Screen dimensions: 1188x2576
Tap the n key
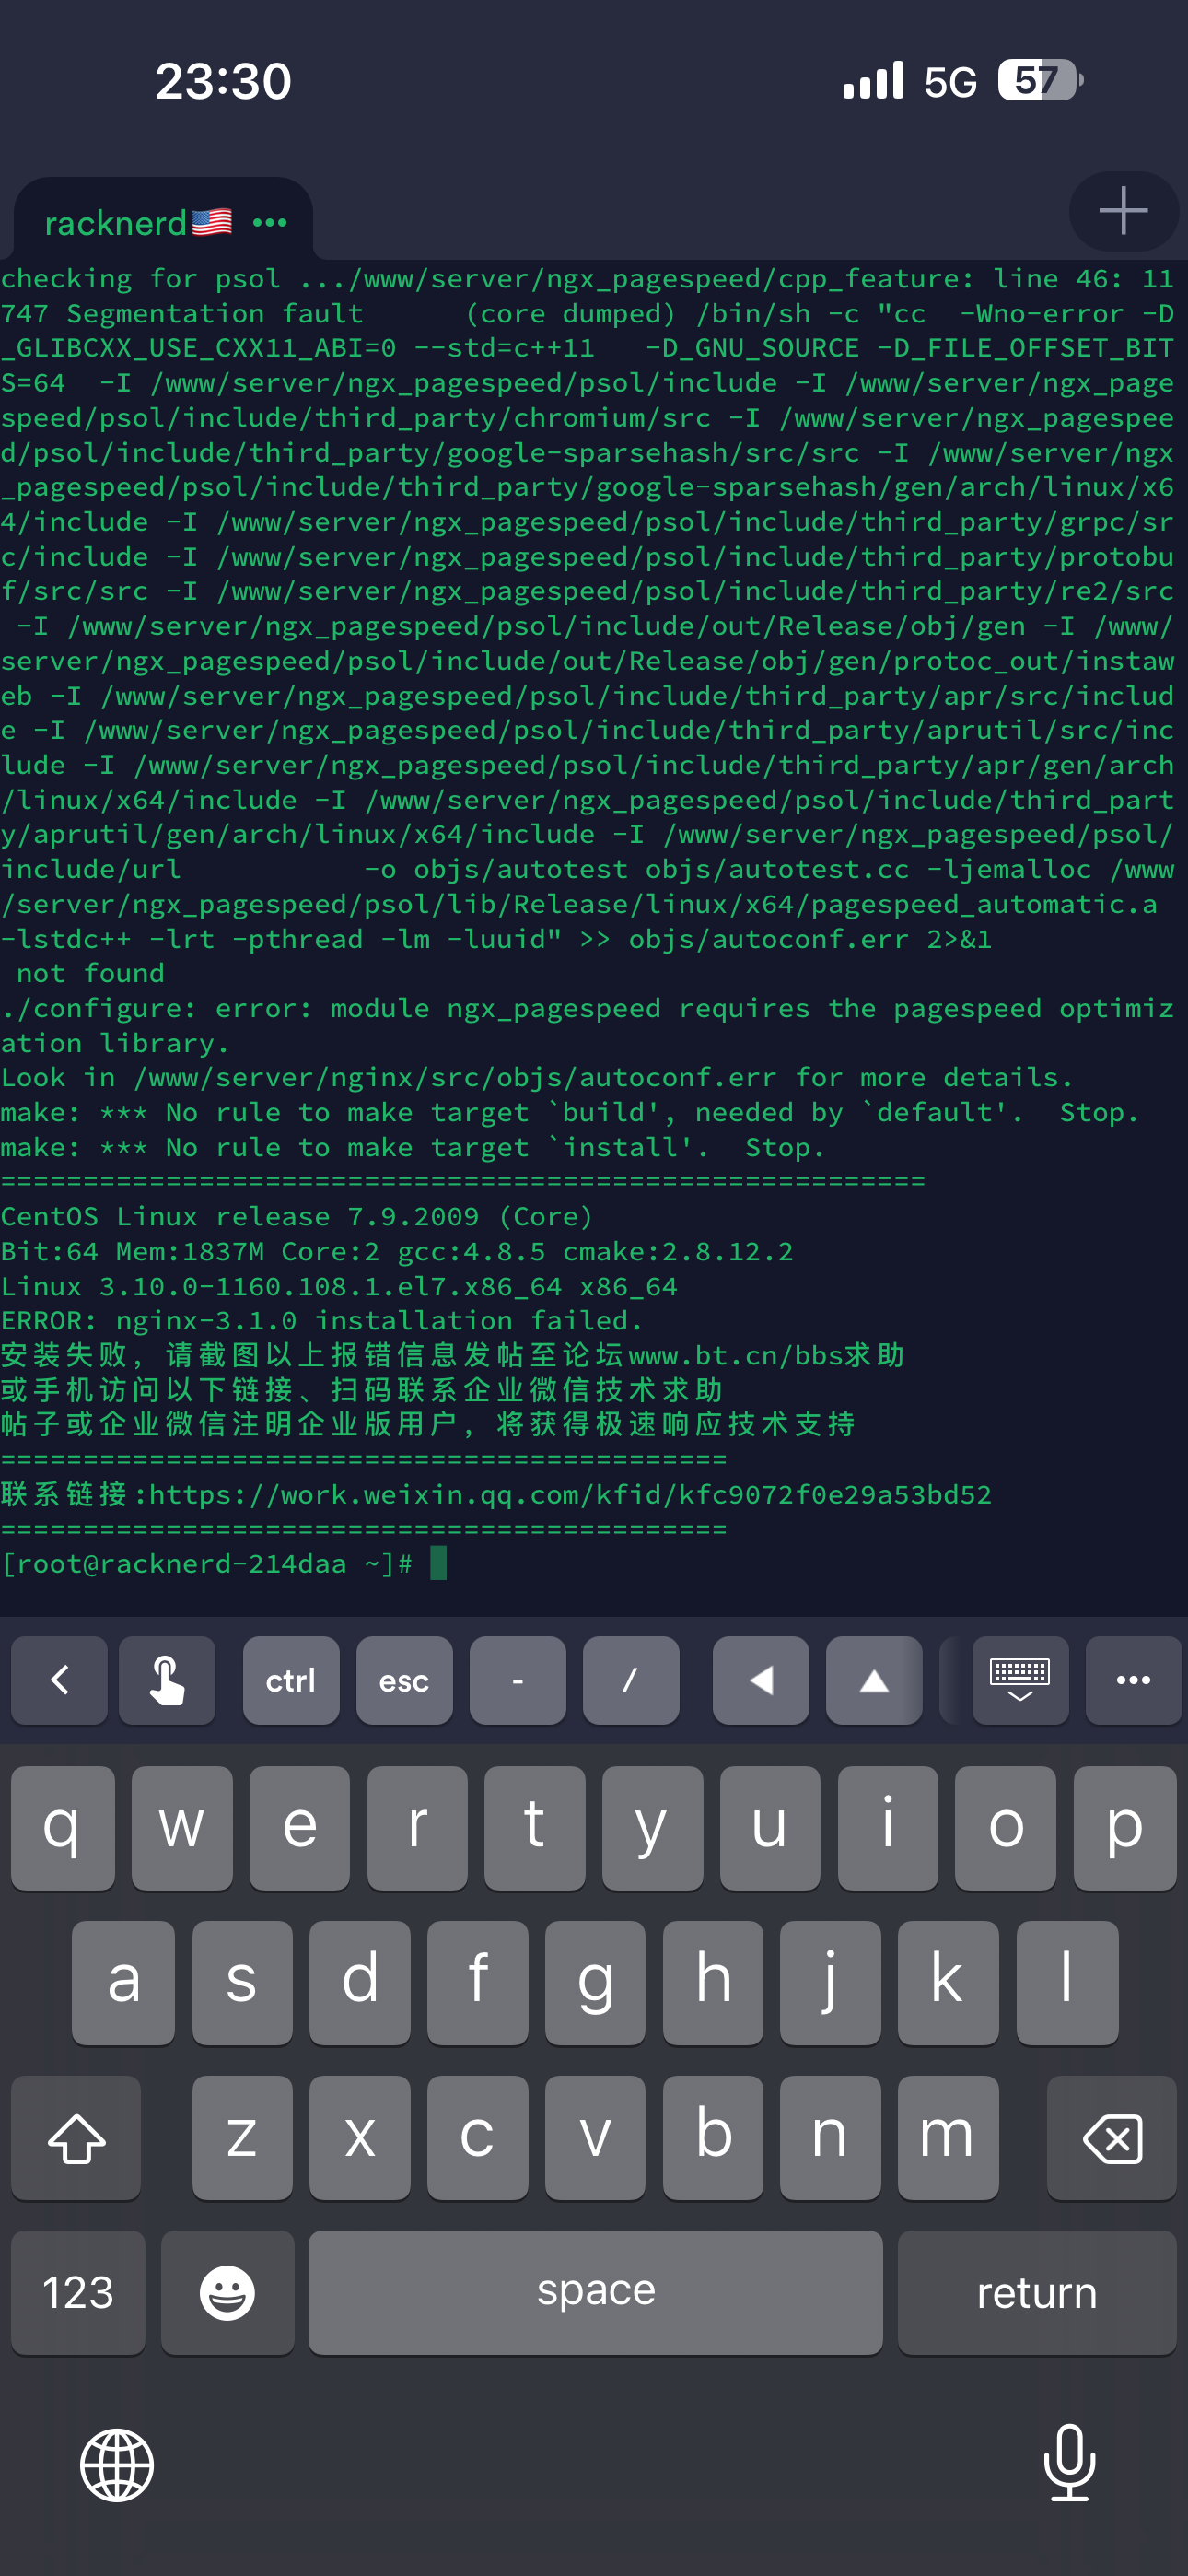pos(831,2137)
